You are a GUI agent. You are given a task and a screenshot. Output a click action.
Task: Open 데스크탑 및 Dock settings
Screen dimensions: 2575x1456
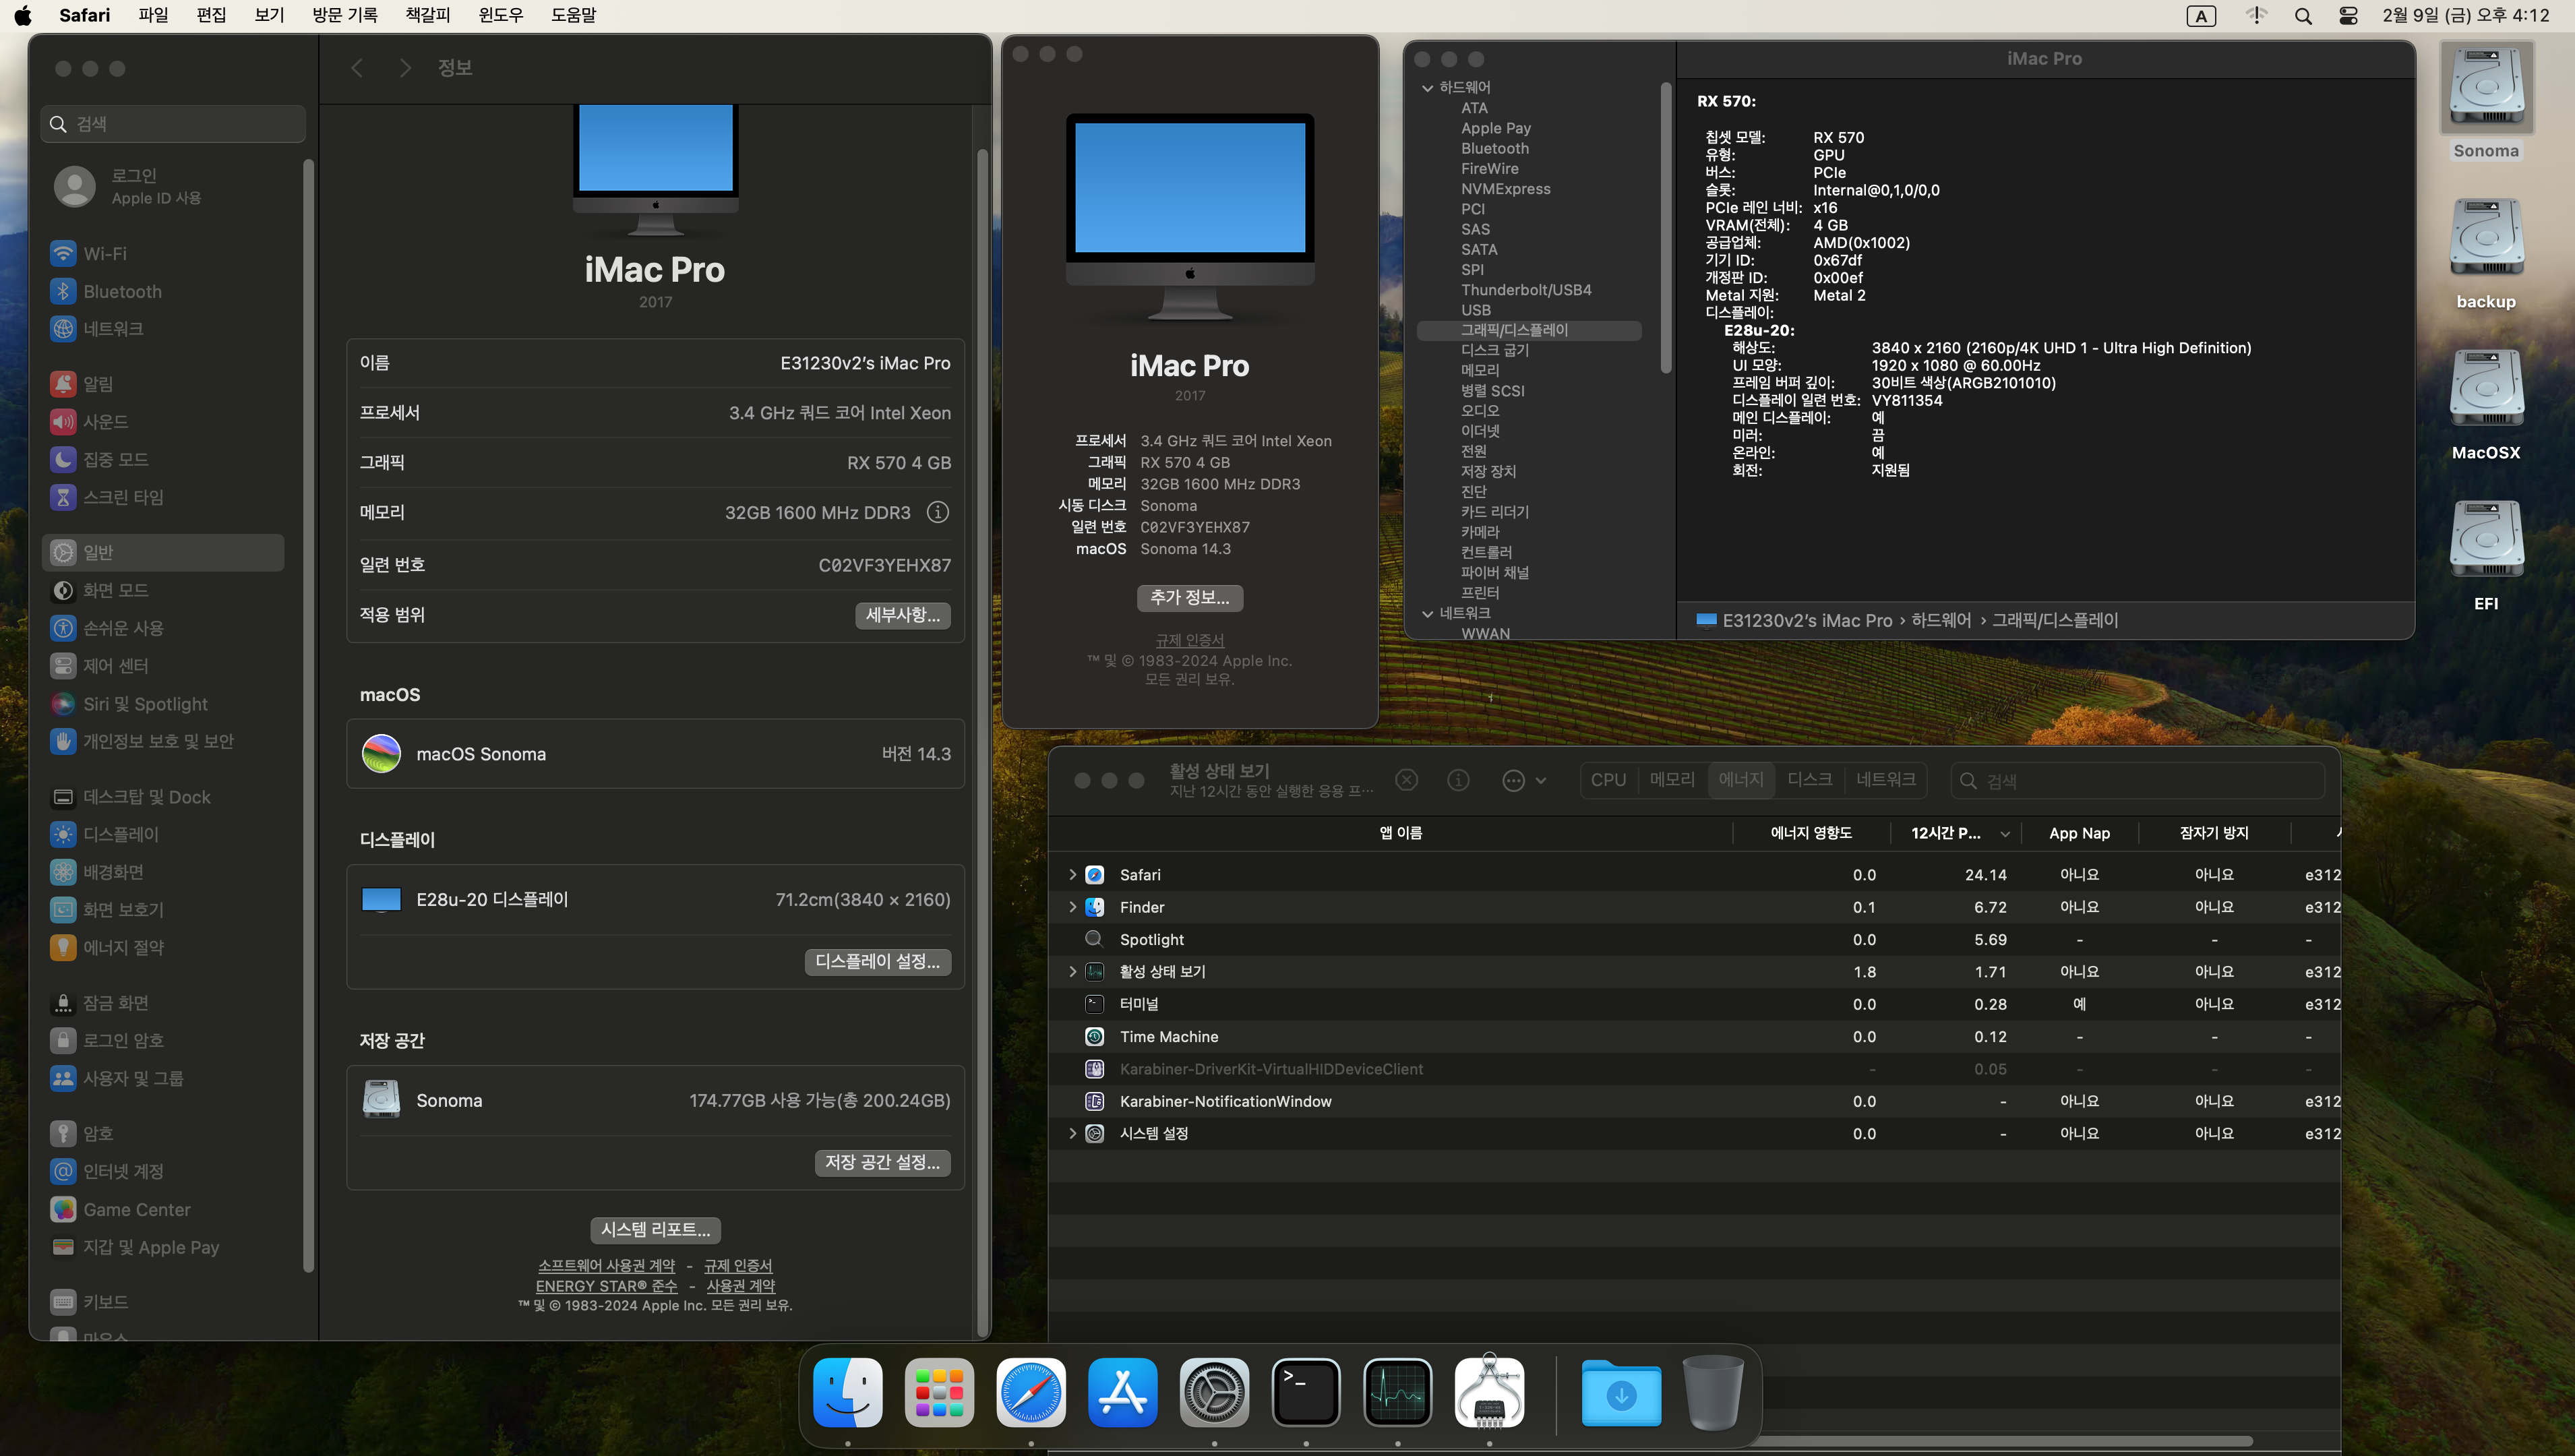tap(165, 797)
